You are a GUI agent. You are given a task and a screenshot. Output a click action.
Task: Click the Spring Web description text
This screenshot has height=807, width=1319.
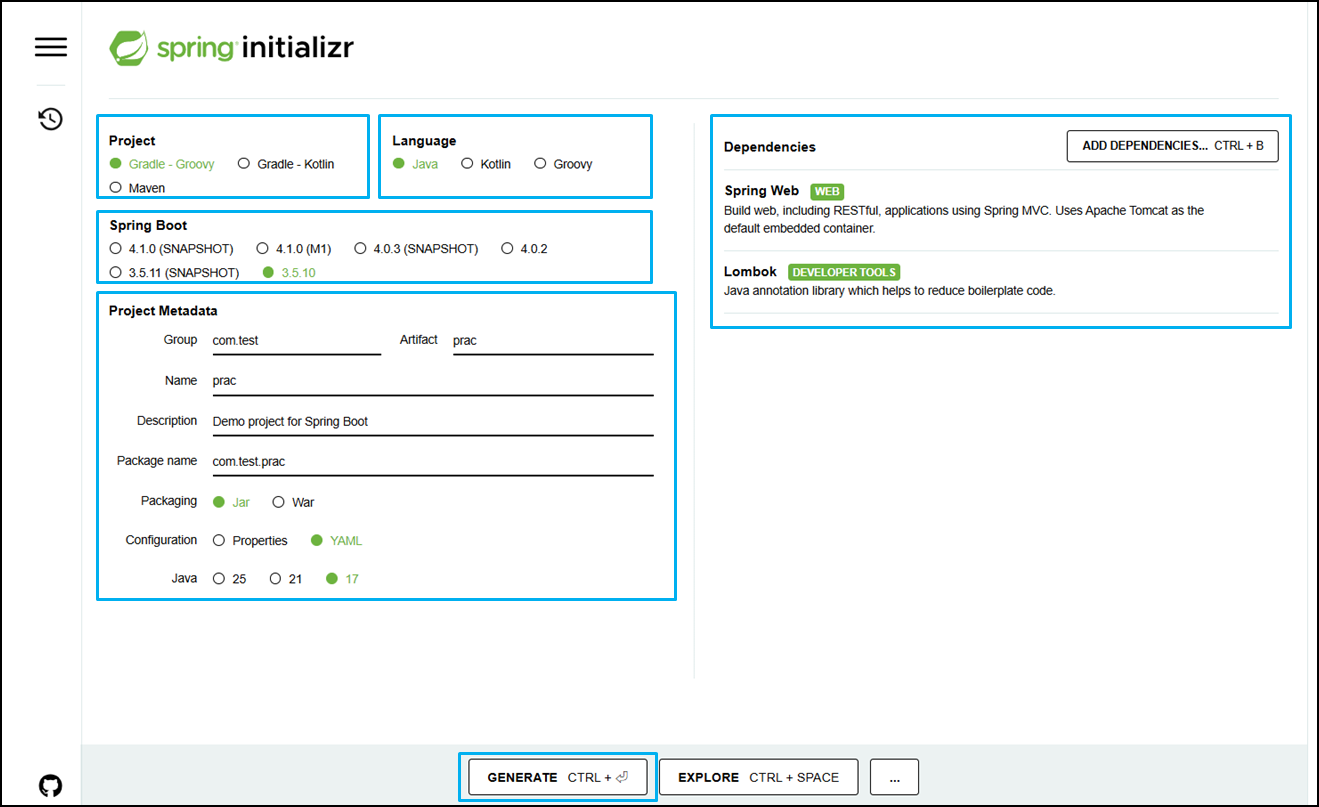[x=964, y=219]
